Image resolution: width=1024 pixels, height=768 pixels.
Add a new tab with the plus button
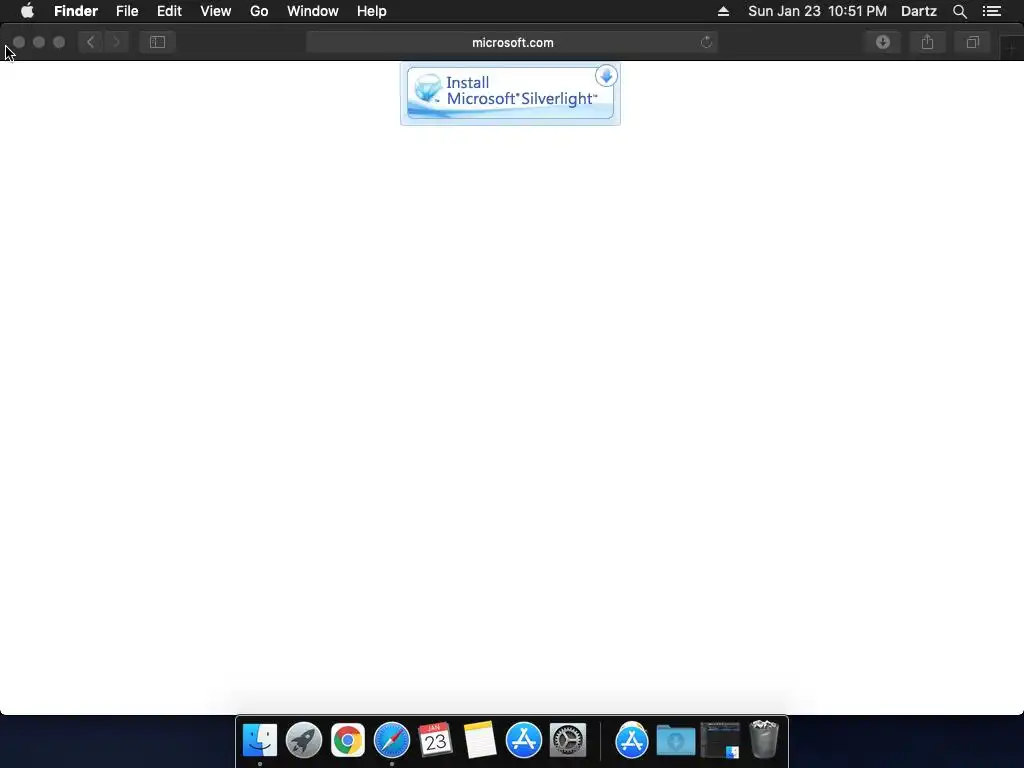point(1012,48)
